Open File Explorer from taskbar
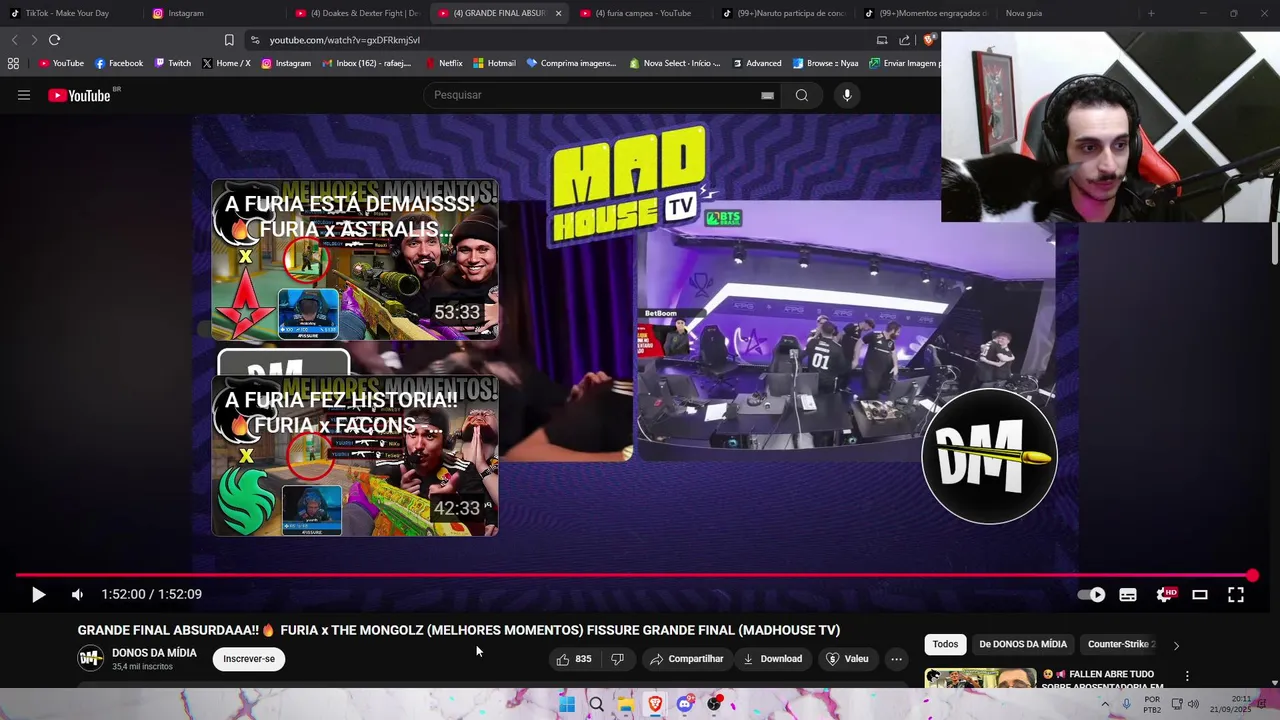This screenshot has height=720, width=1280. [626, 704]
